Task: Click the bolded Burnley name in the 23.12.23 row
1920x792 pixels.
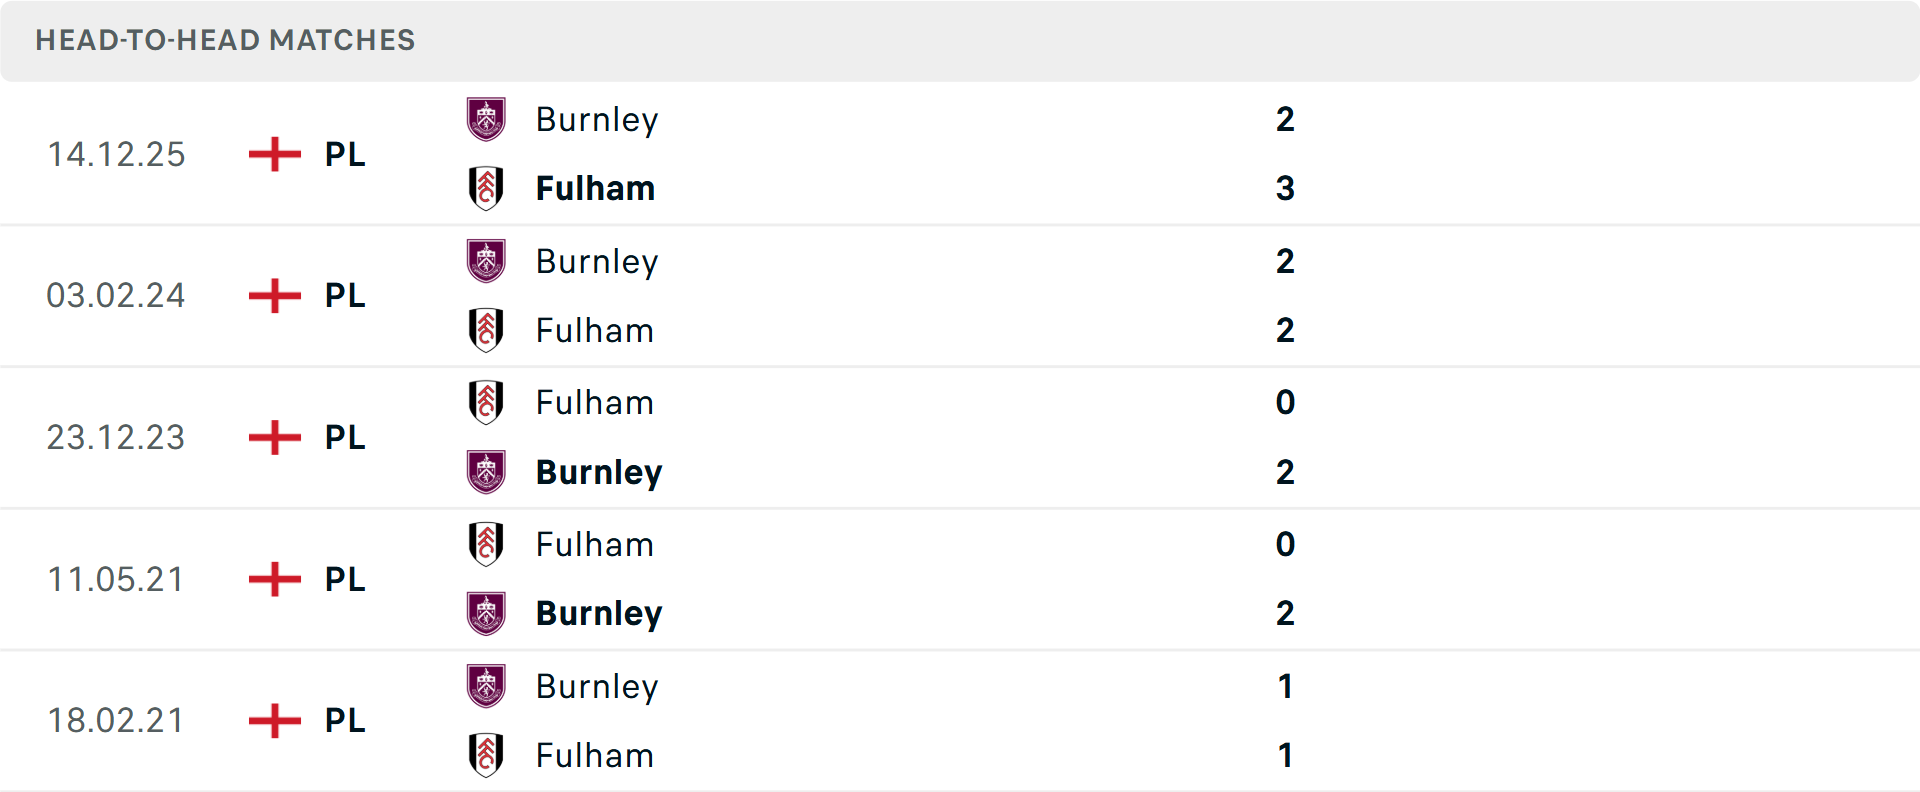Action: [x=599, y=472]
